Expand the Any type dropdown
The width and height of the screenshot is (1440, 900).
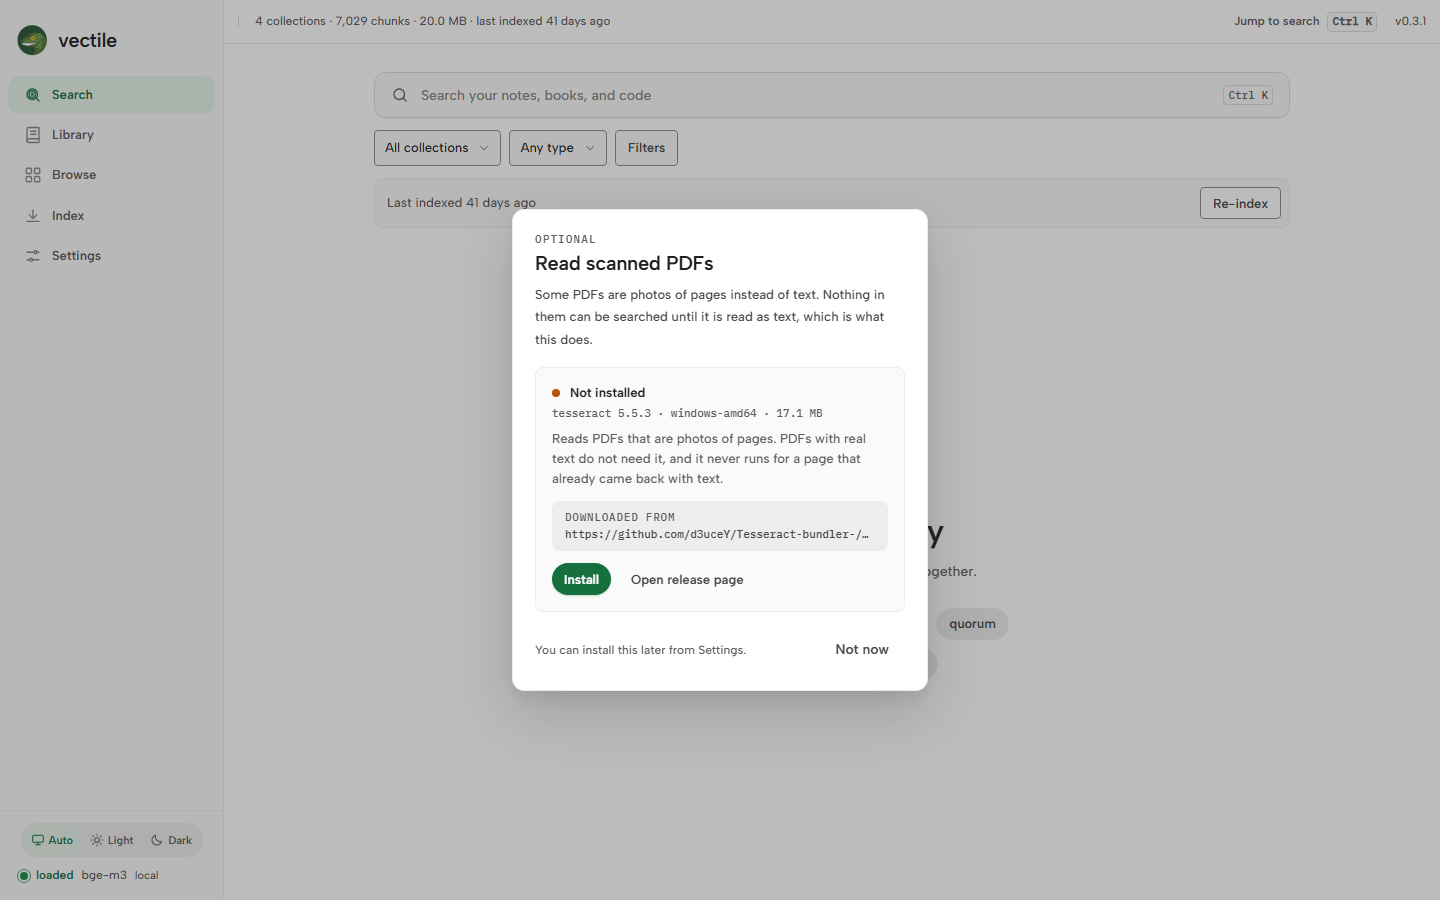click(x=557, y=148)
